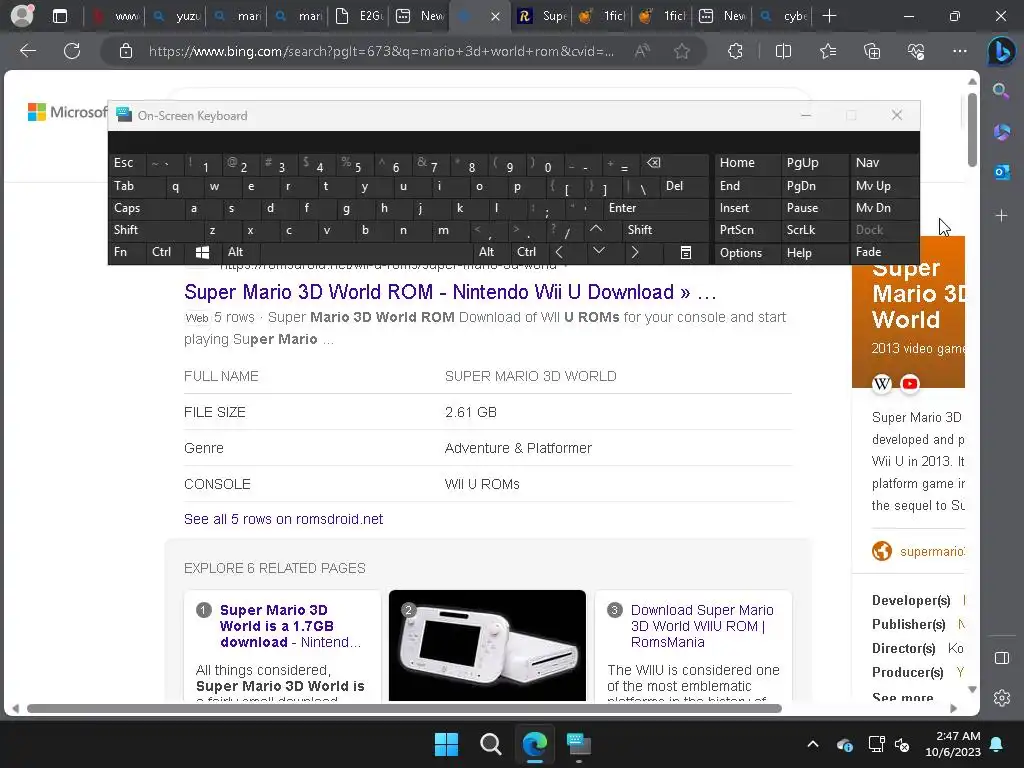Open Edge Settings and more menu
This screenshot has height=768, width=1024.
959,51
